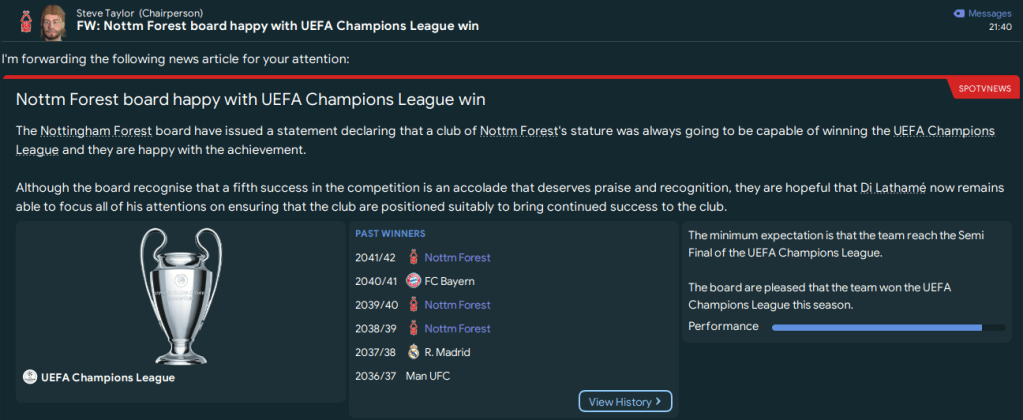
Task: Click the Champions League trophy image
Action: [x=180, y=295]
